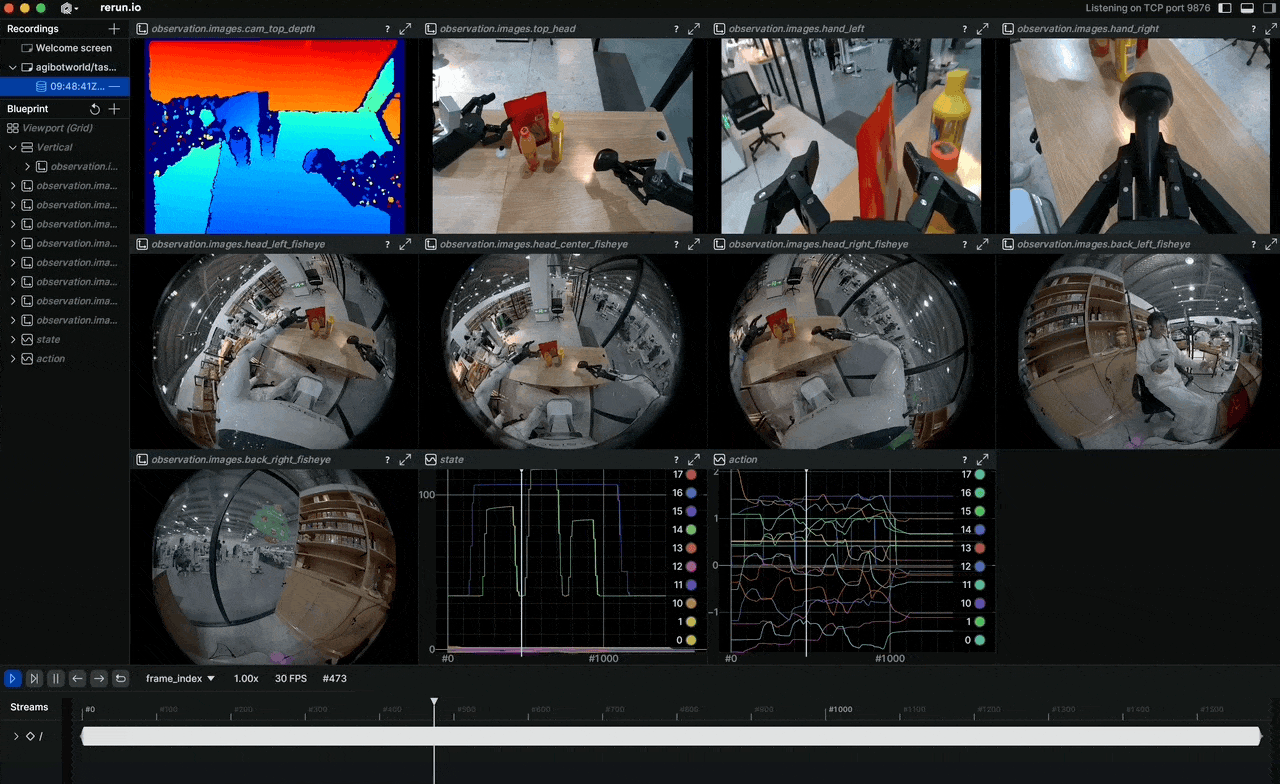Click the 30 FPS indicator
Image resolution: width=1280 pixels, height=784 pixels.
click(x=290, y=678)
